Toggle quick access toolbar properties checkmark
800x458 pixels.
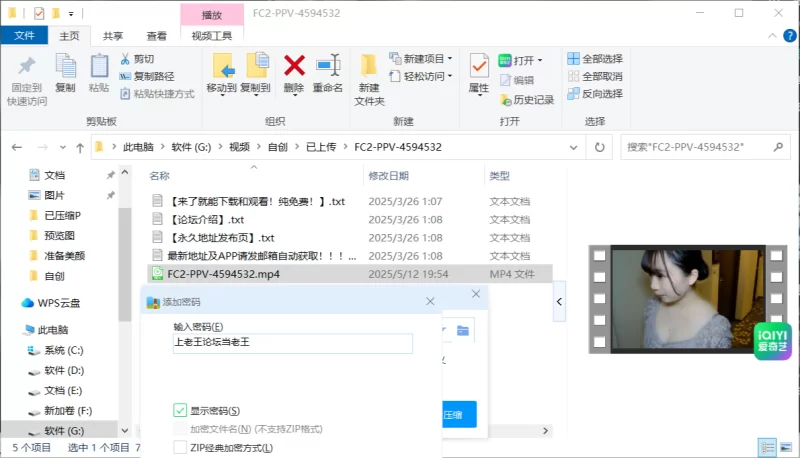pos(39,13)
